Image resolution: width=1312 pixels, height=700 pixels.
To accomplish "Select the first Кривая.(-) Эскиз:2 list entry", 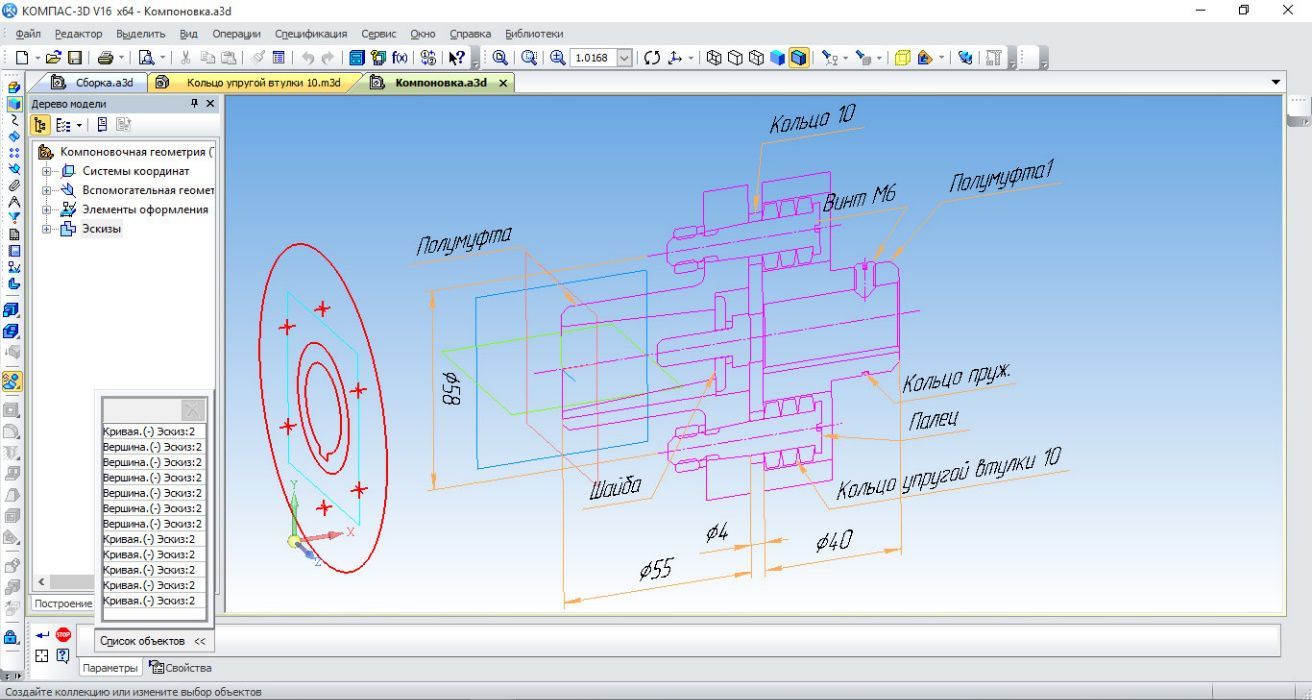I will (x=153, y=431).
